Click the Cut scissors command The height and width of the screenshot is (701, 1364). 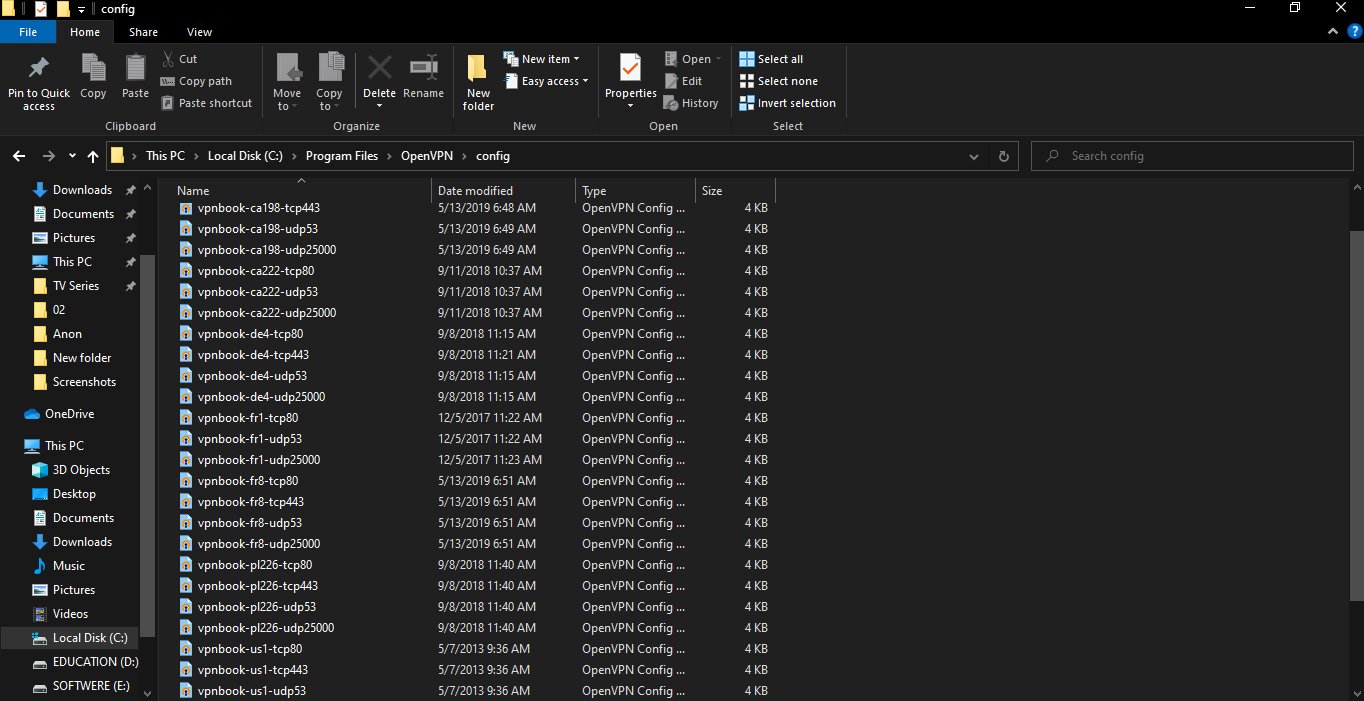(x=180, y=59)
